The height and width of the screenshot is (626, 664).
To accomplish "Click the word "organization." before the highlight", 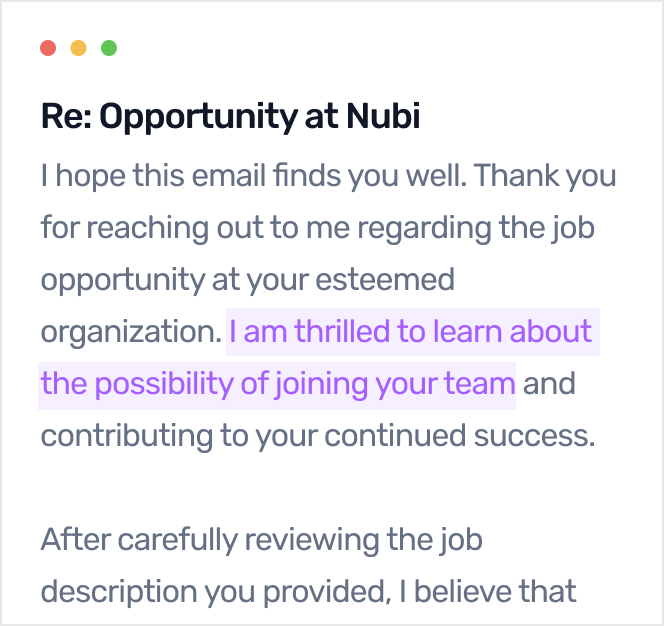I will (130, 331).
